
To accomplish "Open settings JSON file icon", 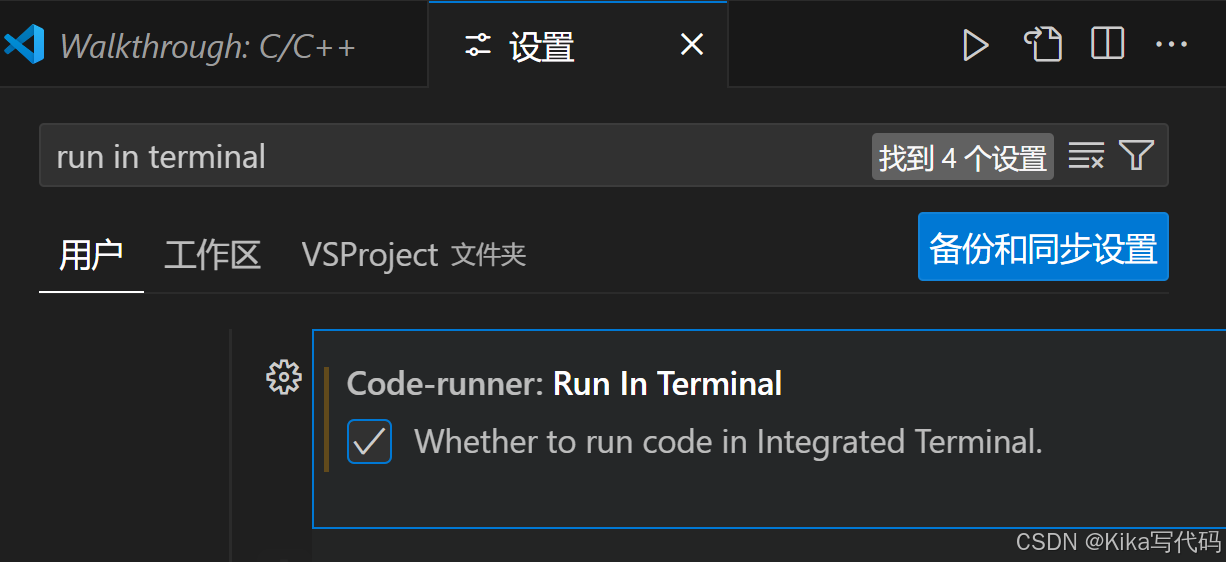I will (1042, 45).
